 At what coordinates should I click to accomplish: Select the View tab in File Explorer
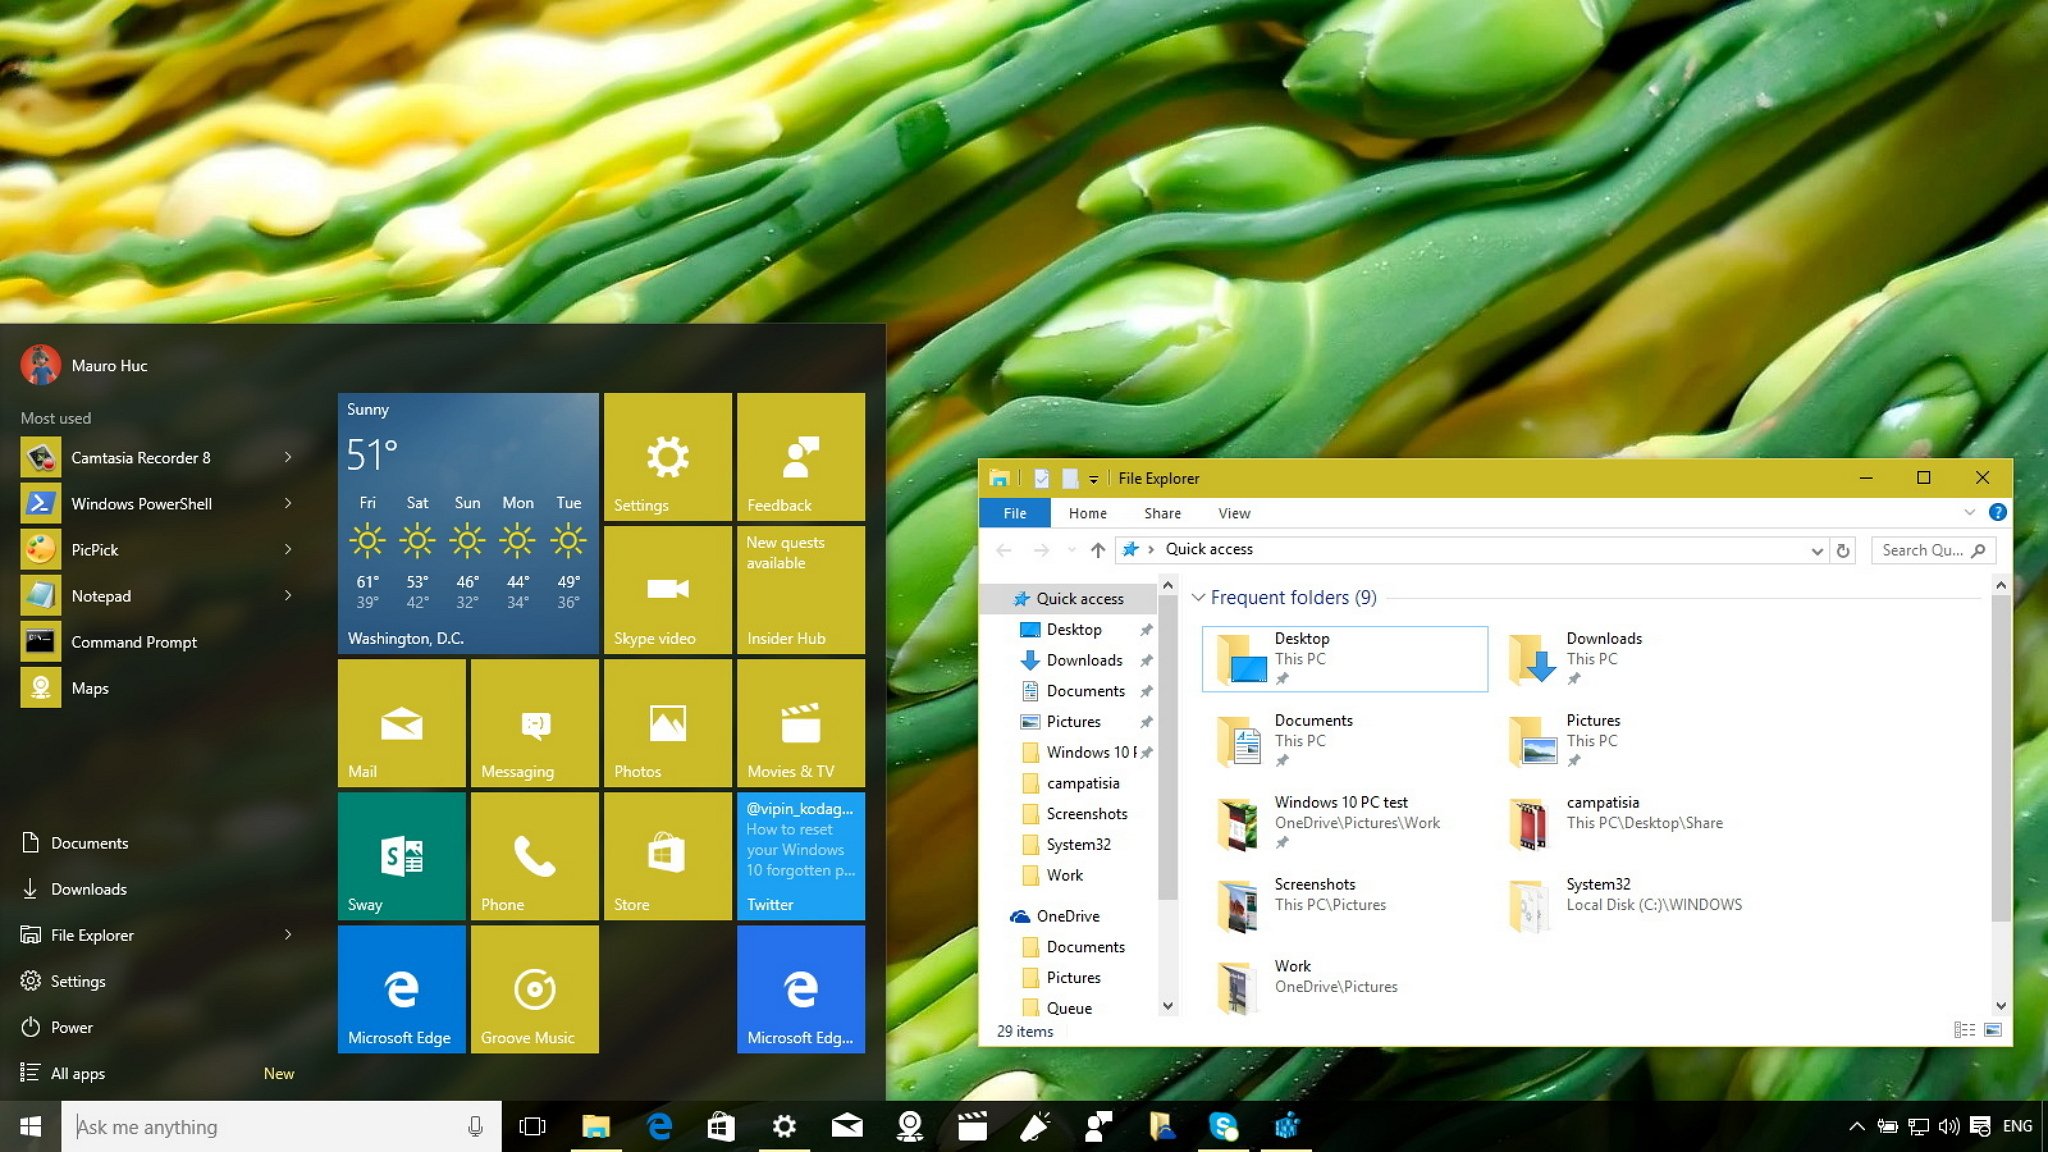coord(1232,511)
